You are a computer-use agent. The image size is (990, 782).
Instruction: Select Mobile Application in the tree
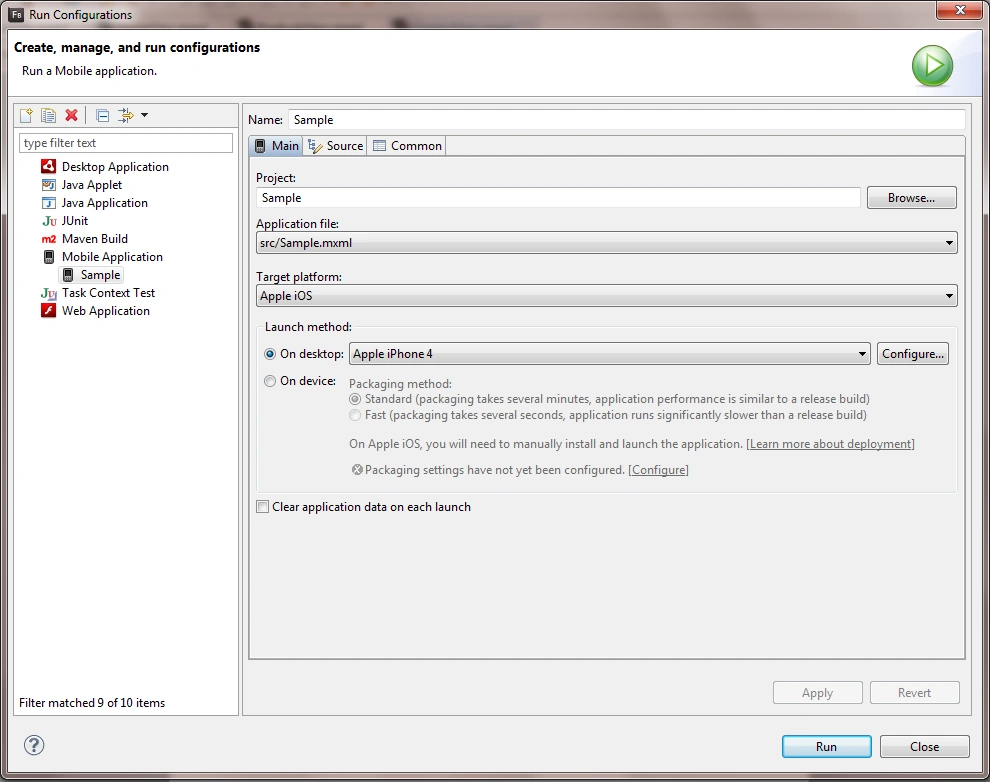112,257
